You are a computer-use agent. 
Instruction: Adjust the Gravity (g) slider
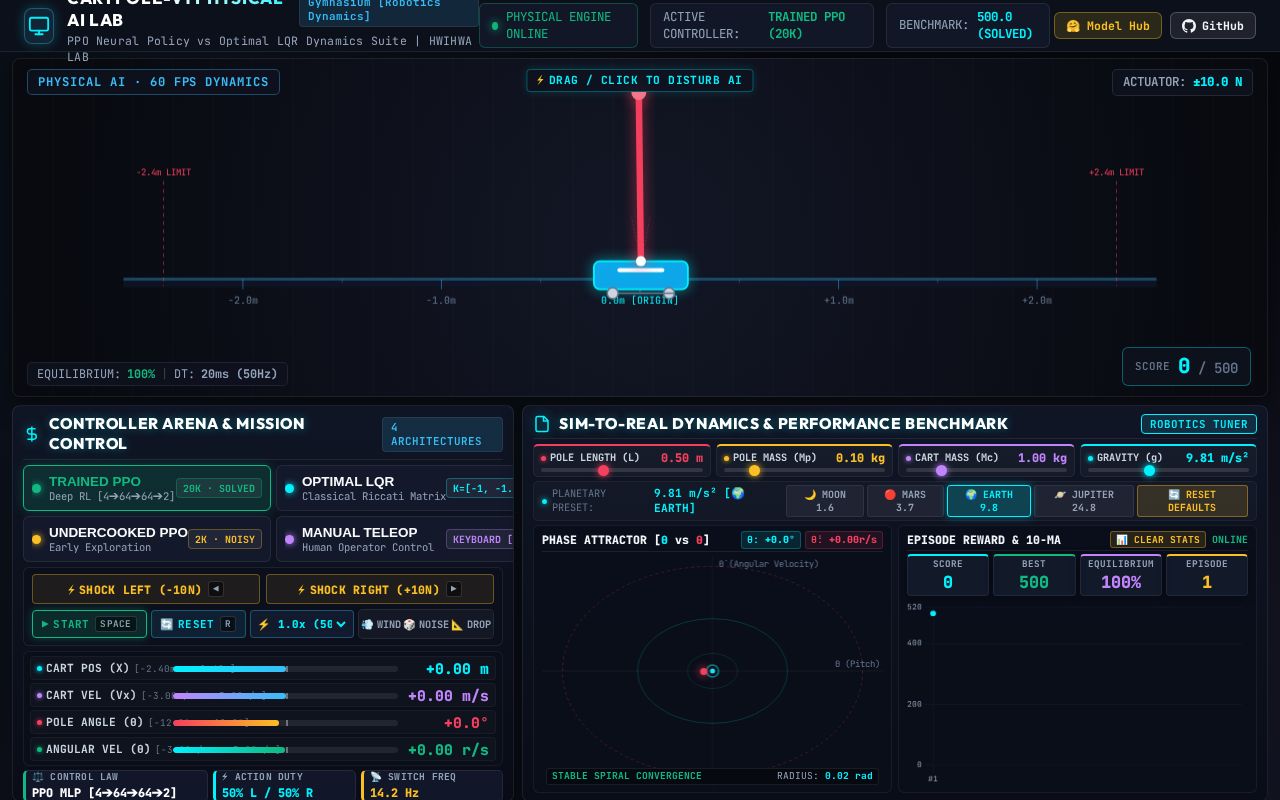1168,470
